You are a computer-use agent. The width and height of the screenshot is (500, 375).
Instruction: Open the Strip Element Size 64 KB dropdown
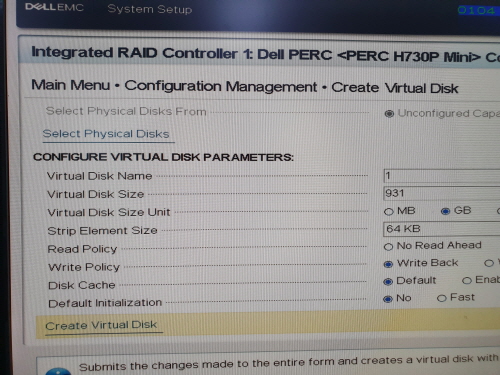tap(442, 229)
